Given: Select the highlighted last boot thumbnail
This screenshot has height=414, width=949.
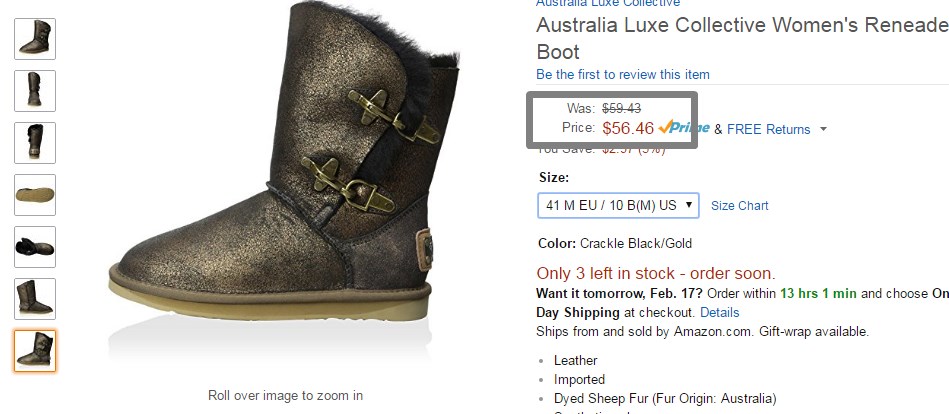Looking at the screenshot, I should tap(35, 351).
